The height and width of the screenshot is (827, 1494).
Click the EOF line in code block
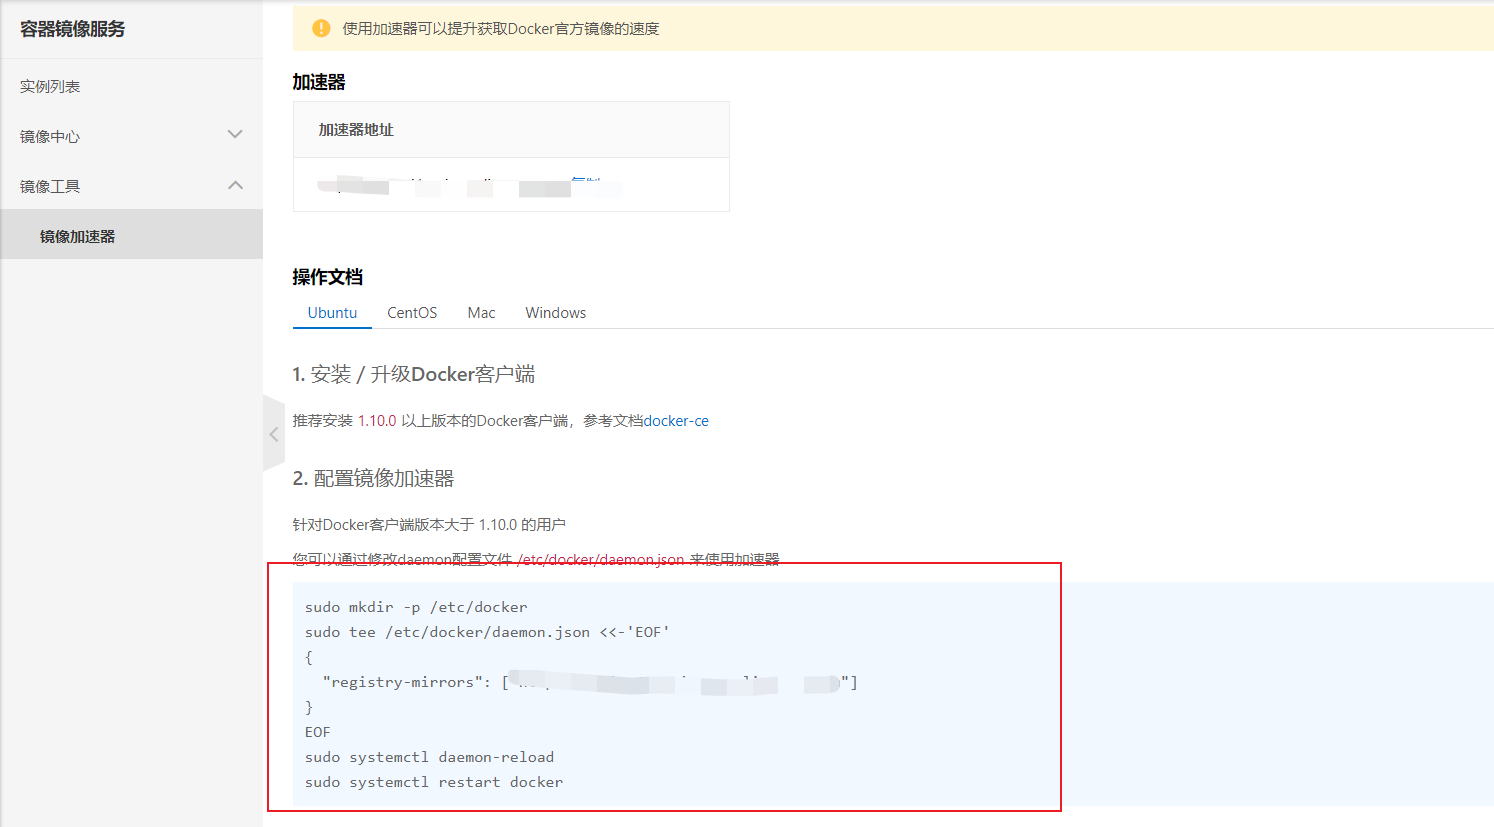coord(317,732)
